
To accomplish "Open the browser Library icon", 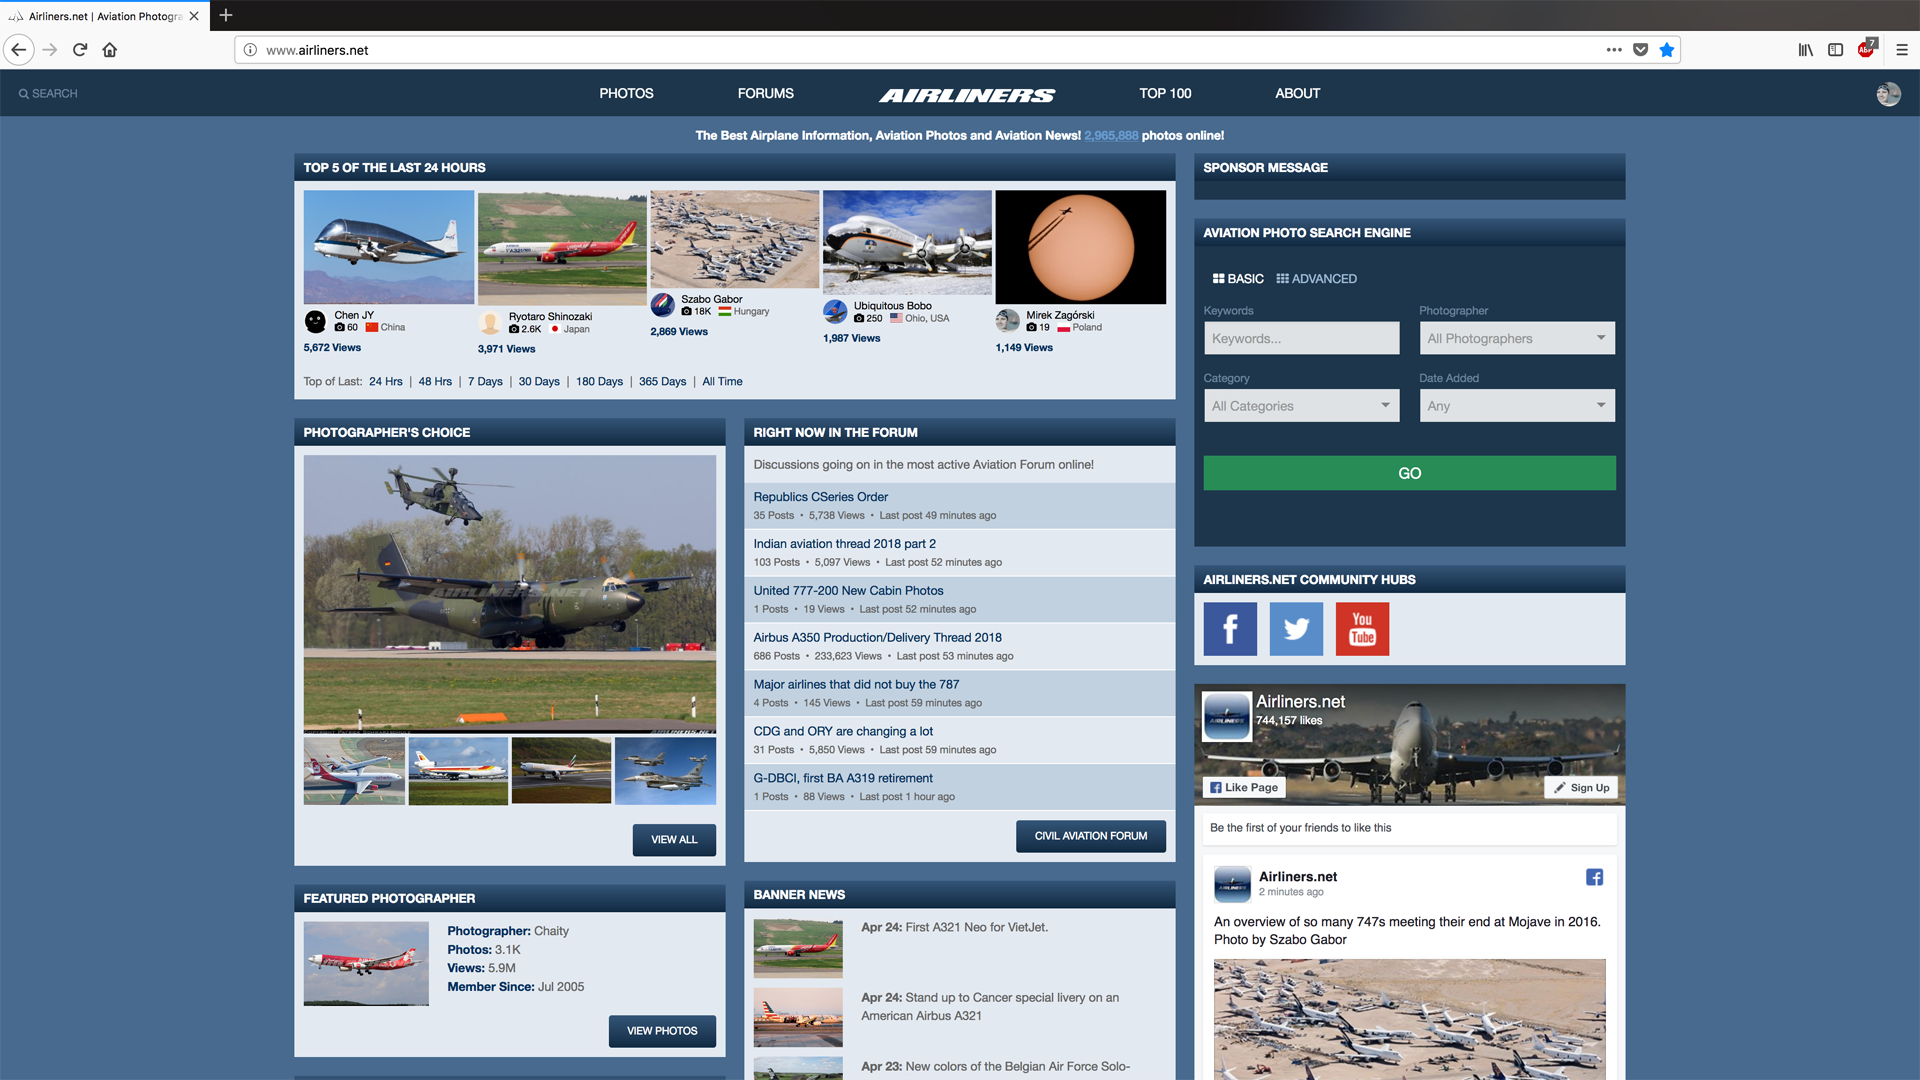I will point(1806,50).
